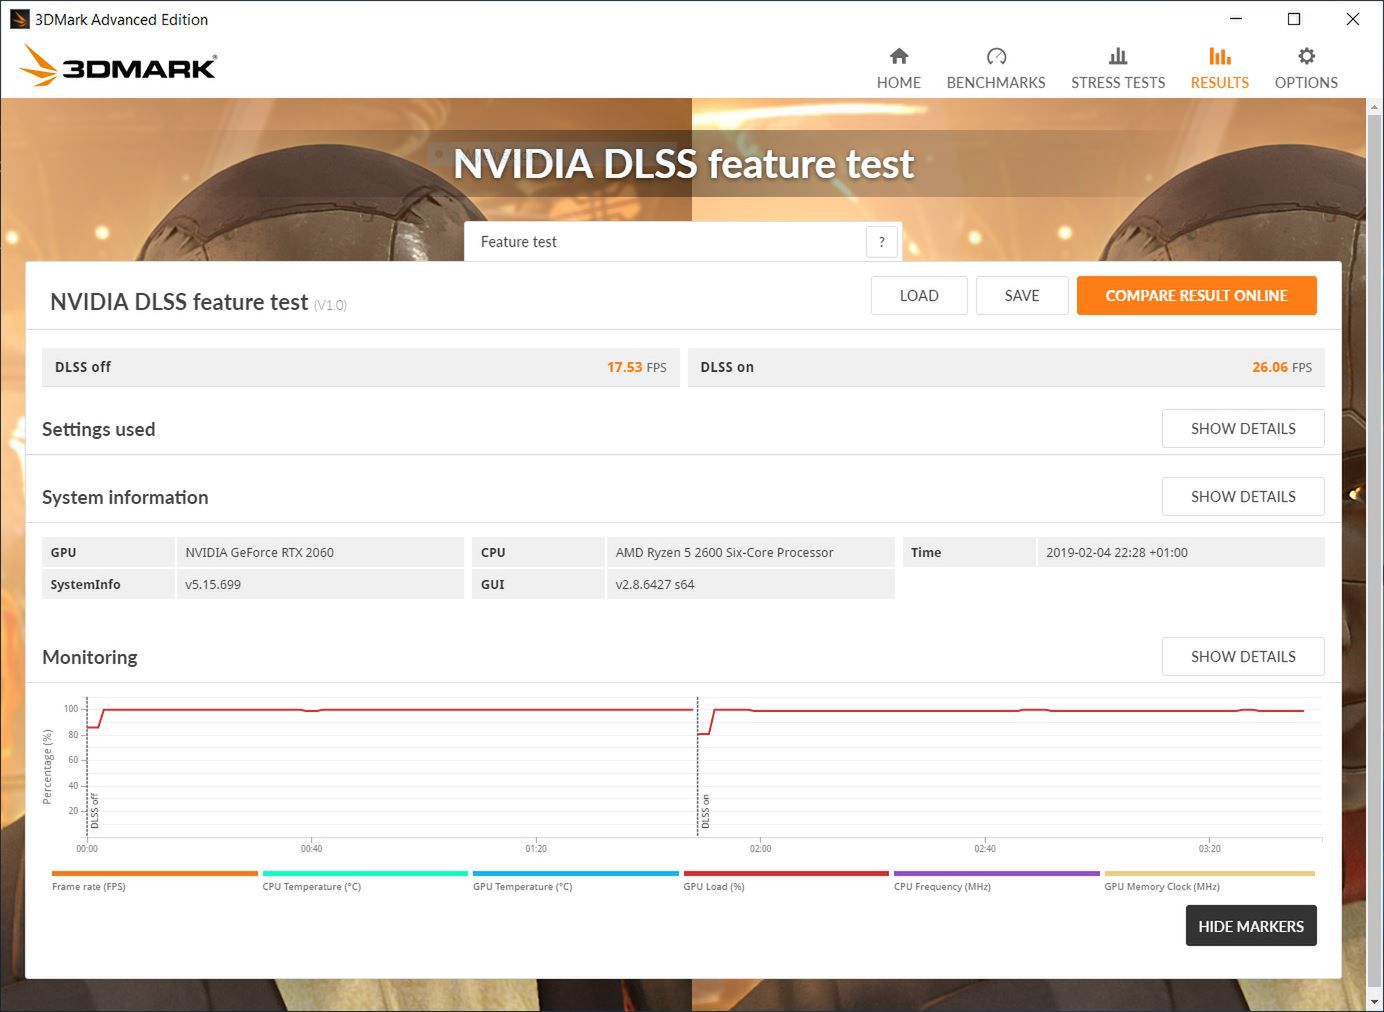Minimize the 3DMark window
1384x1012 pixels.
pos(1236,19)
